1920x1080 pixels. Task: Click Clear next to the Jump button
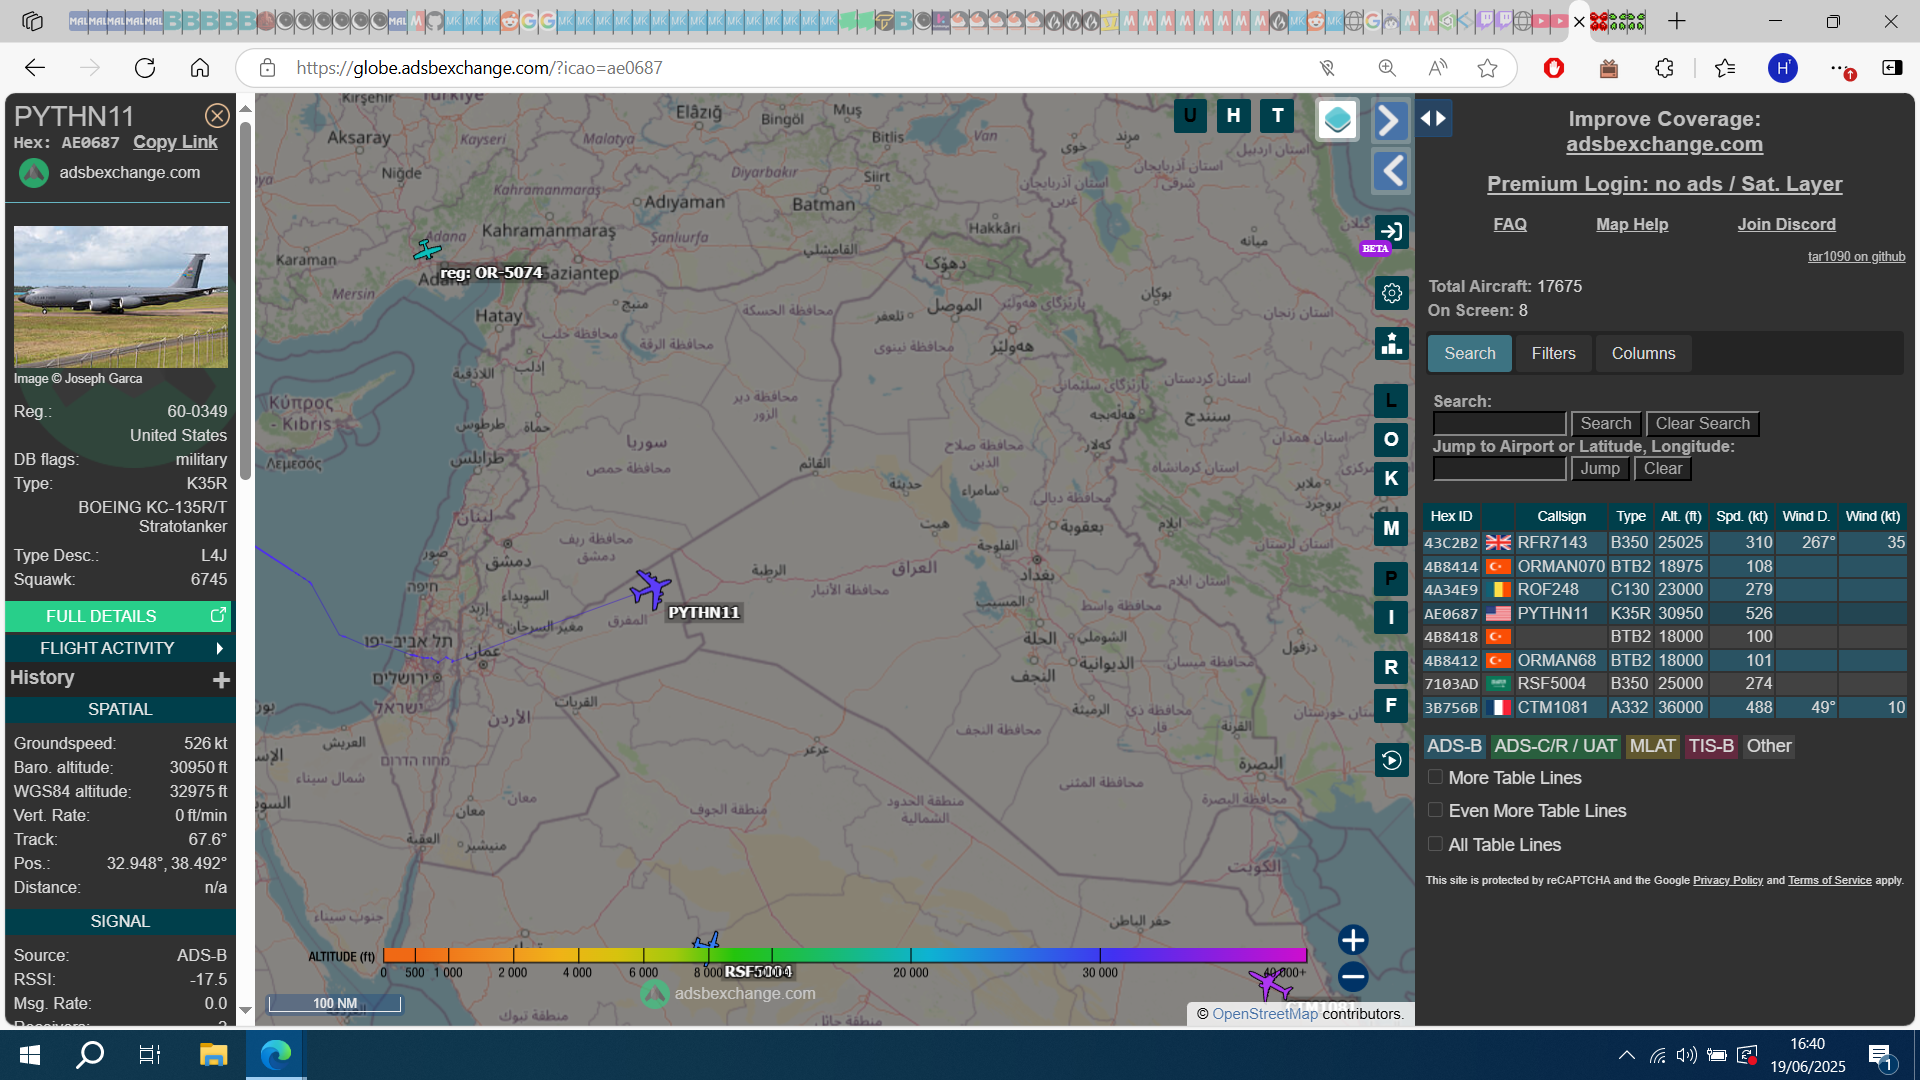pos(1663,469)
